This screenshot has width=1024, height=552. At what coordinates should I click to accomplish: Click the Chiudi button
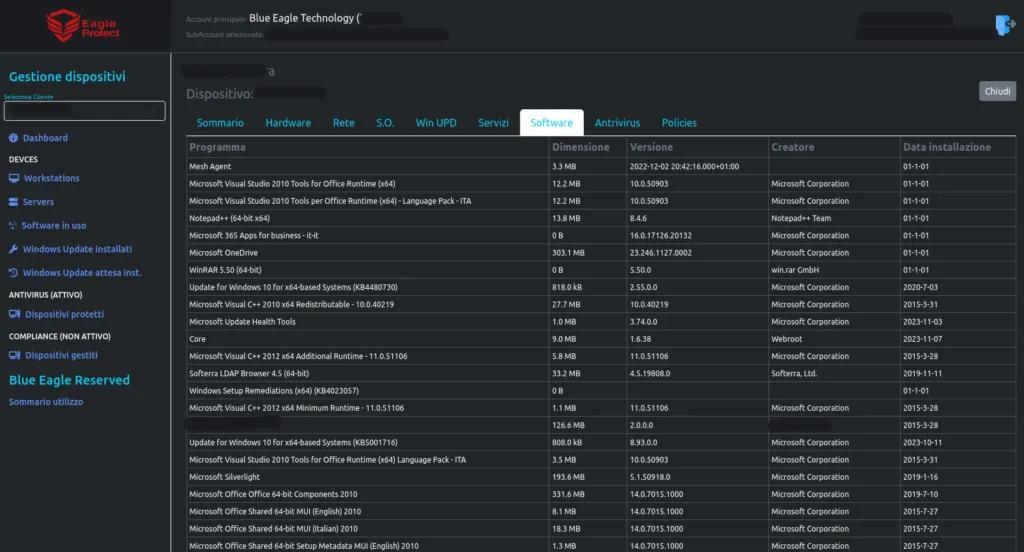pyautogui.click(x=997, y=91)
